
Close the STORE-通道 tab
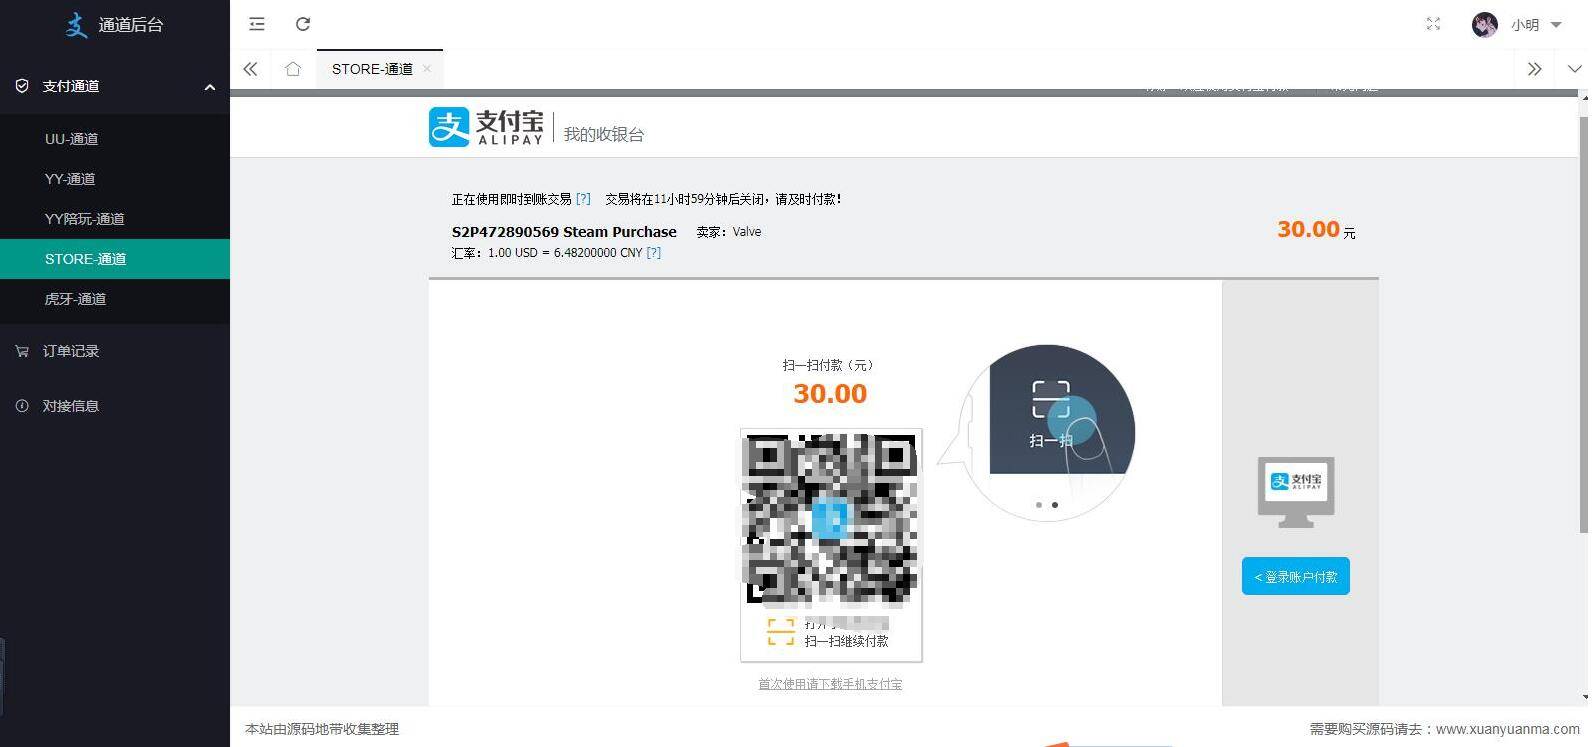(427, 68)
